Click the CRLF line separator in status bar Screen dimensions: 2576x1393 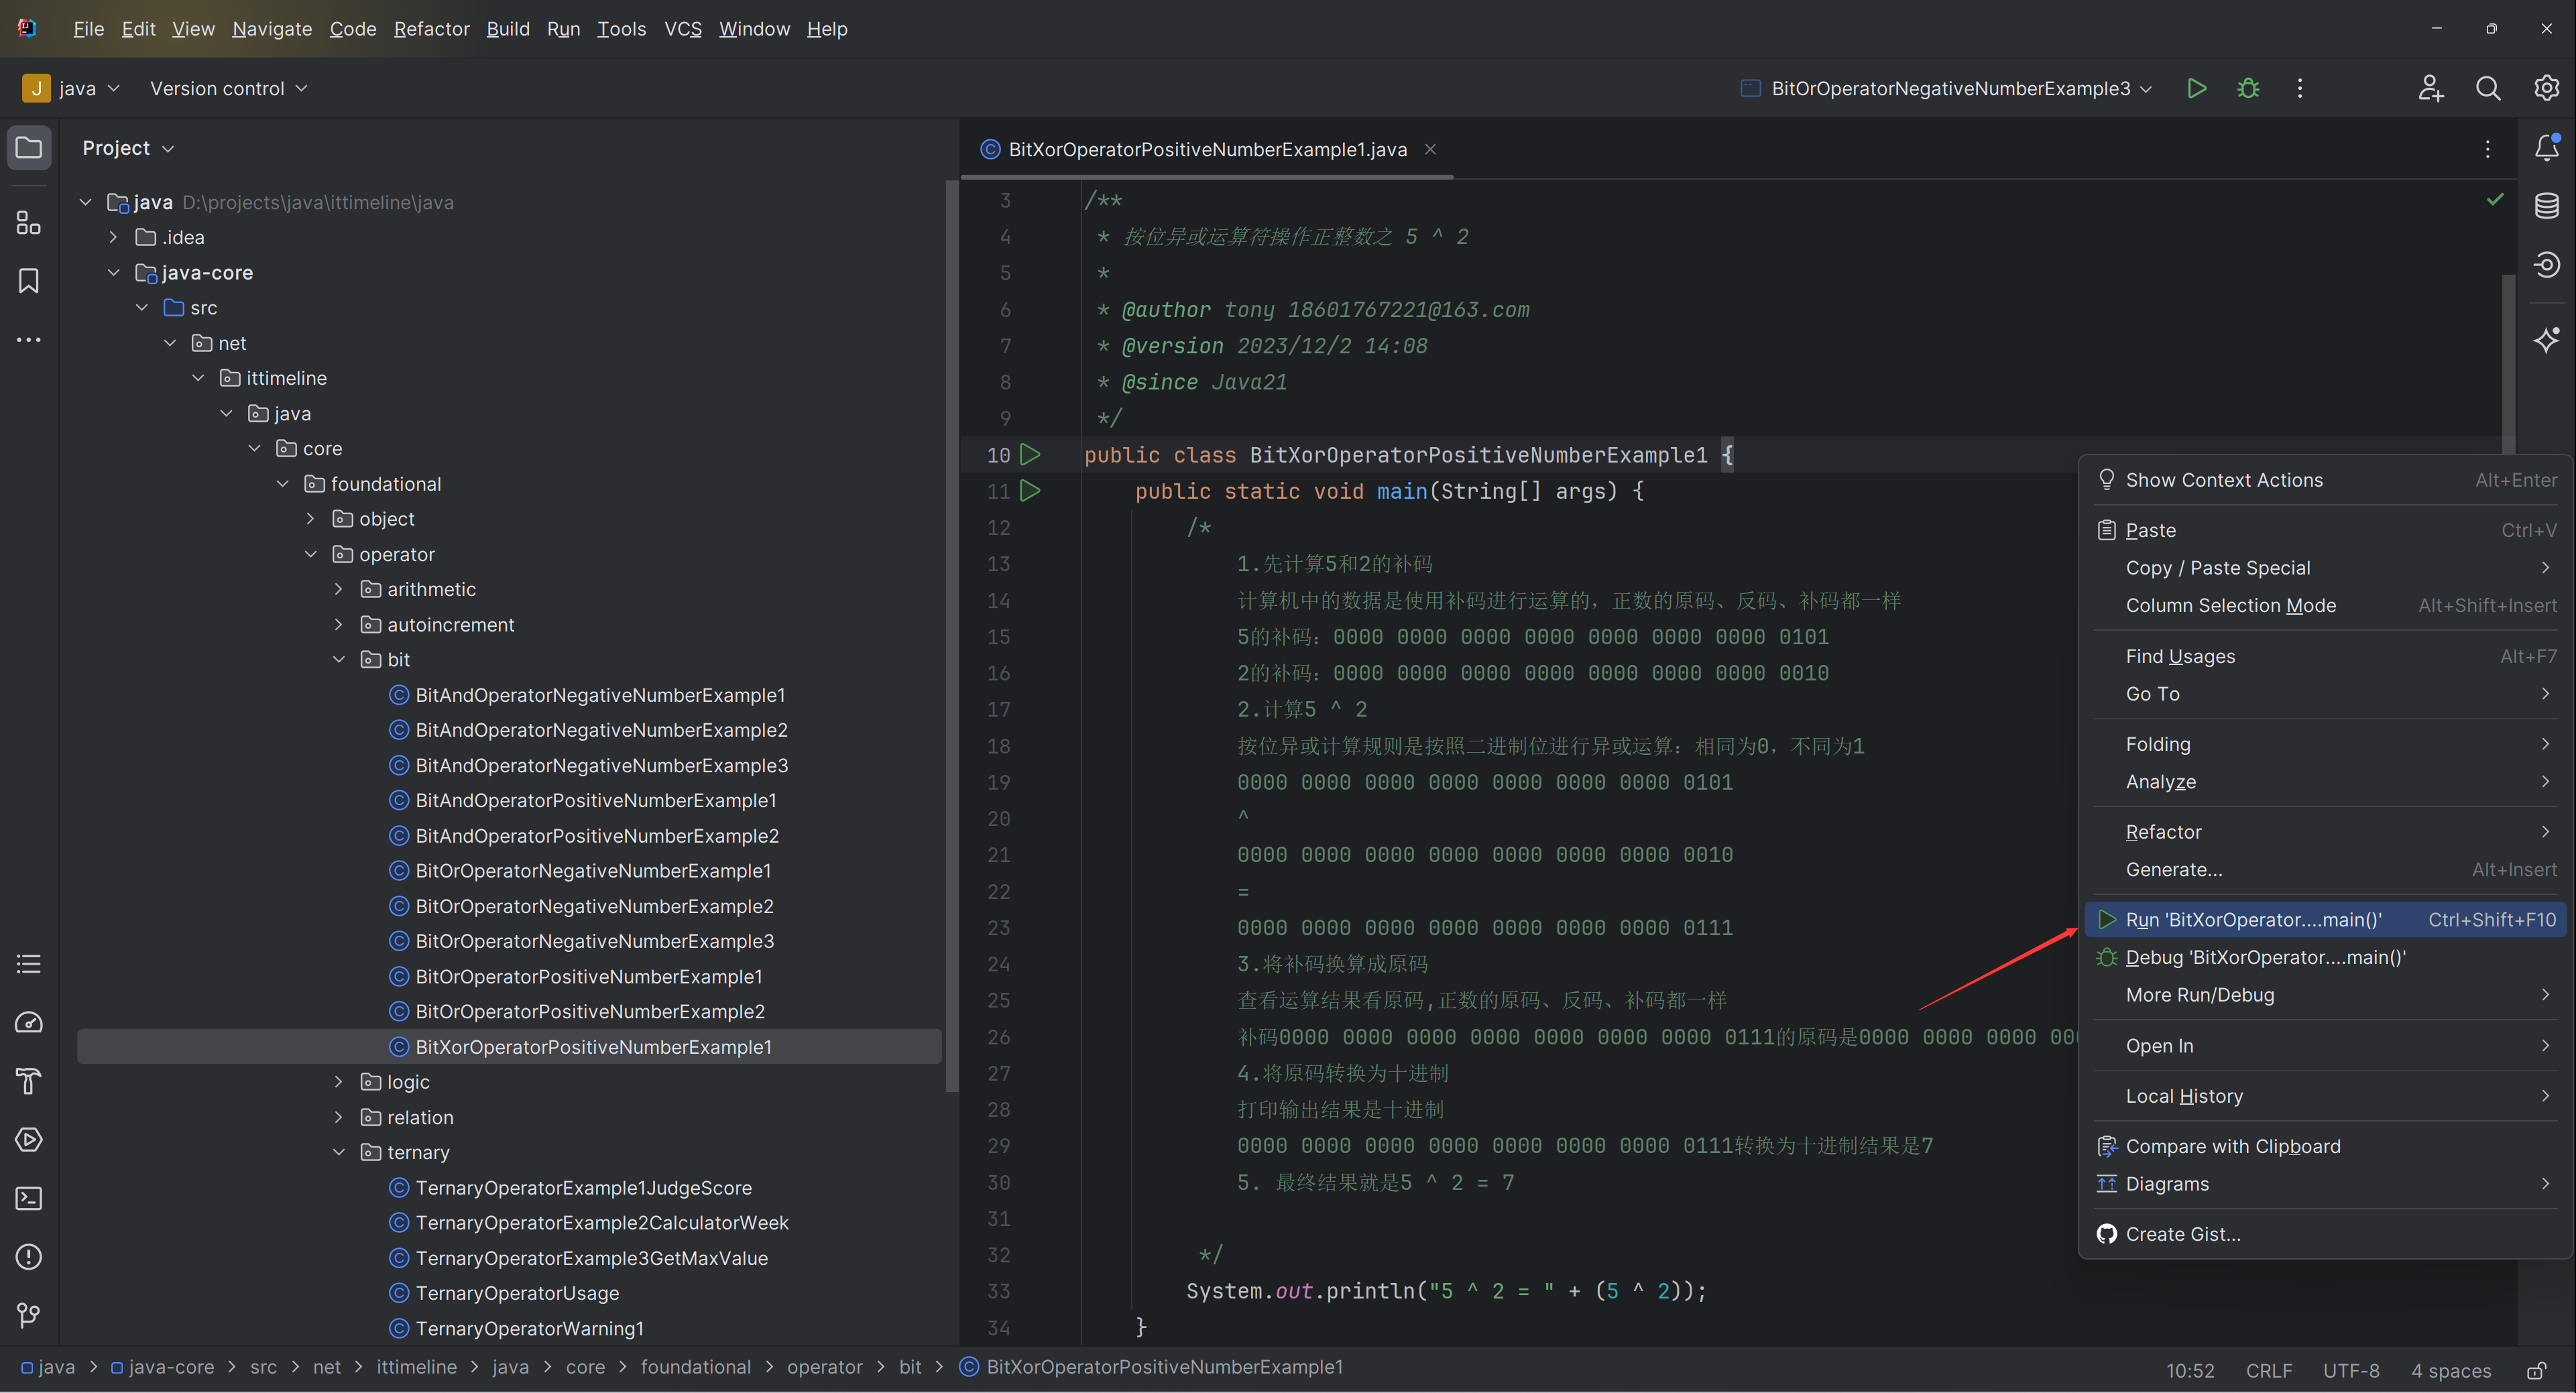pyautogui.click(x=2268, y=1370)
